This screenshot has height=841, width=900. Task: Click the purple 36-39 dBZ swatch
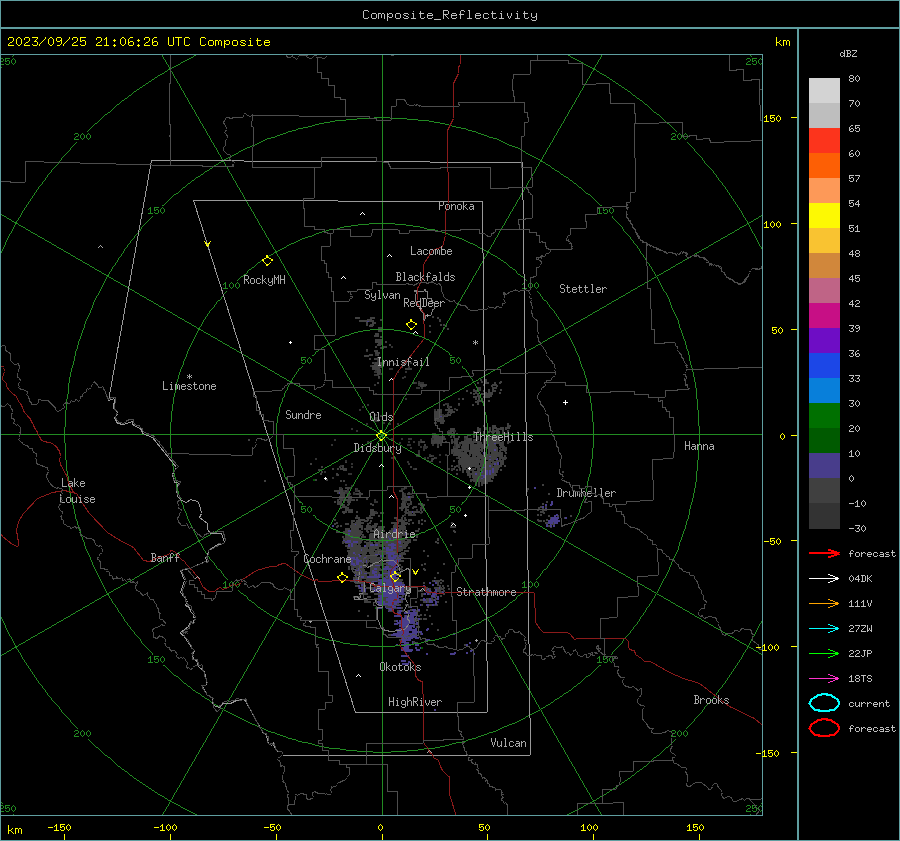[x=824, y=340]
